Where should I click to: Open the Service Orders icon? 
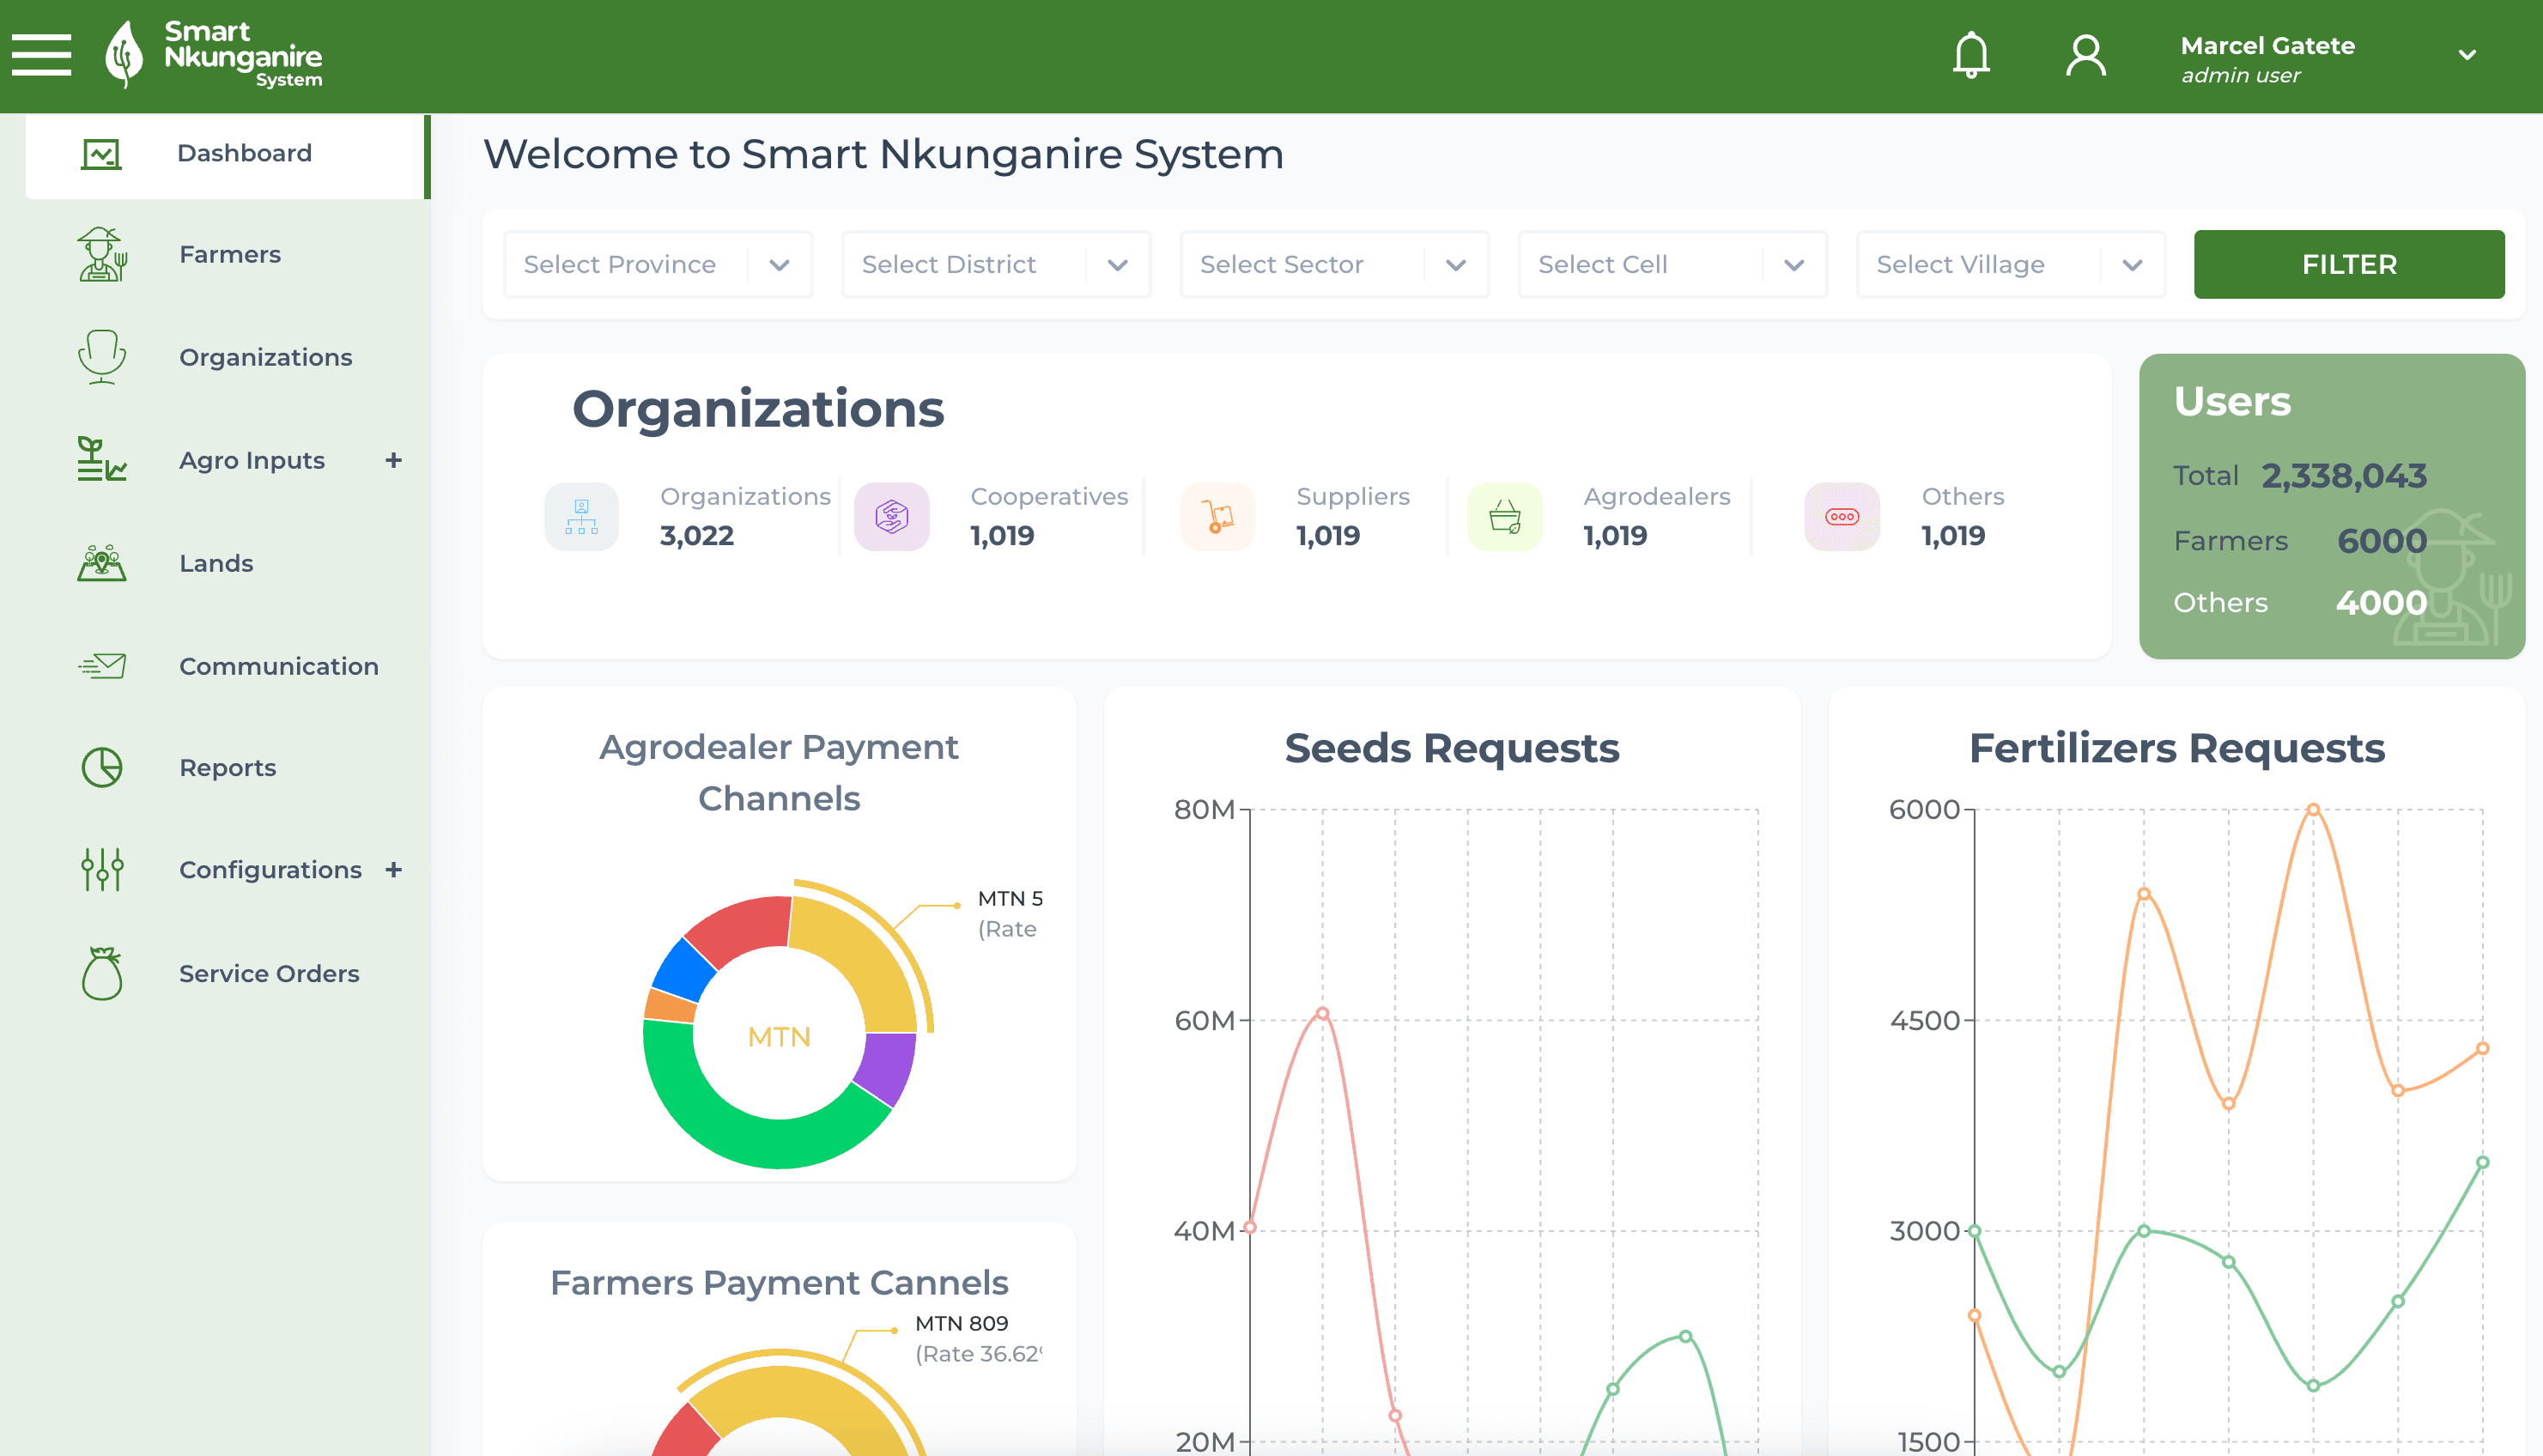tap(101, 974)
